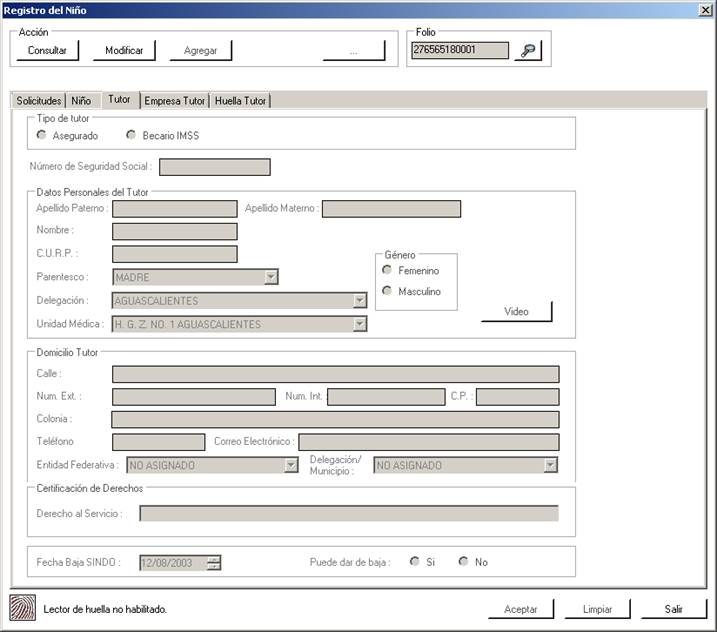Click the C.U.R.P. input field
717x632 pixels.
pyautogui.click(x=175, y=254)
